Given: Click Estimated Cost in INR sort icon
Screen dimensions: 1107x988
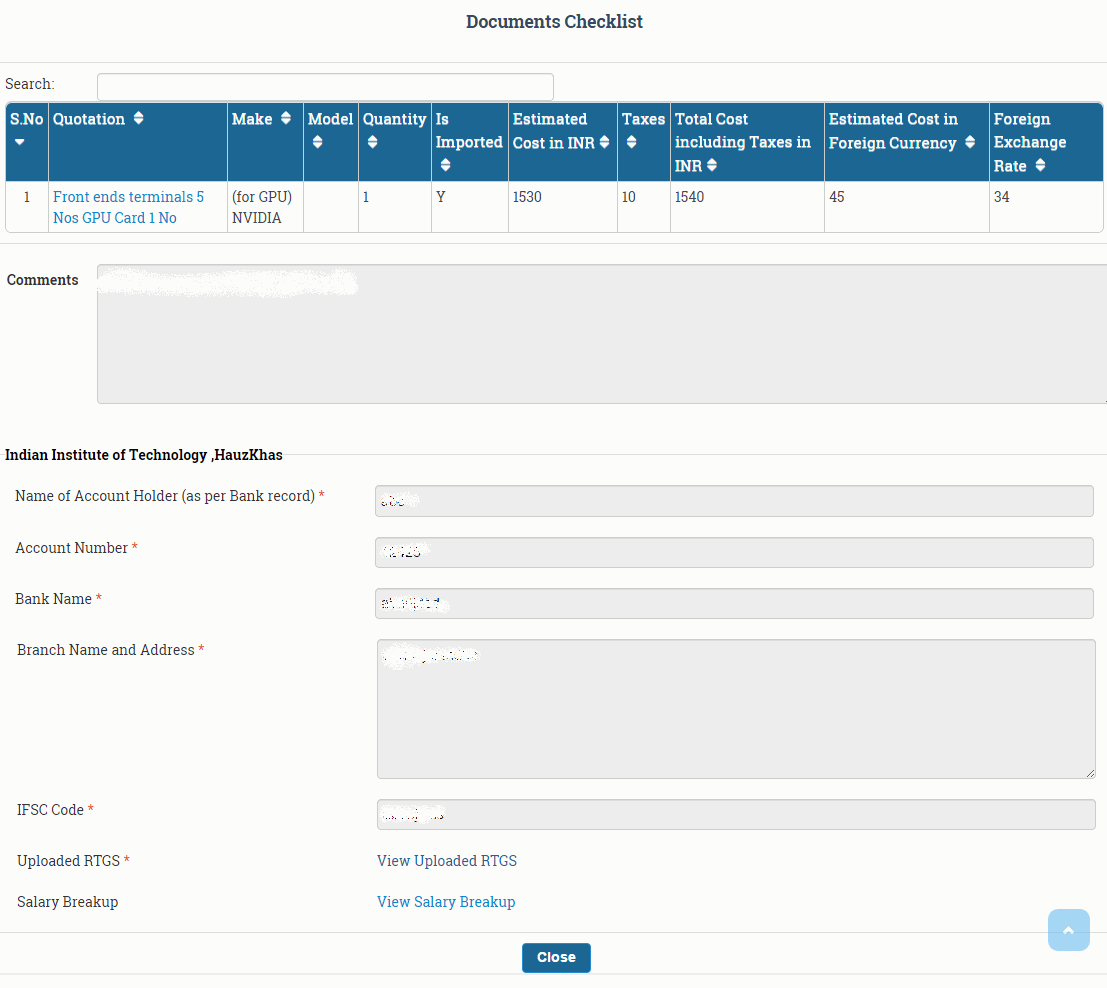Looking at the screenshot, I should click(x=604, y=143).
